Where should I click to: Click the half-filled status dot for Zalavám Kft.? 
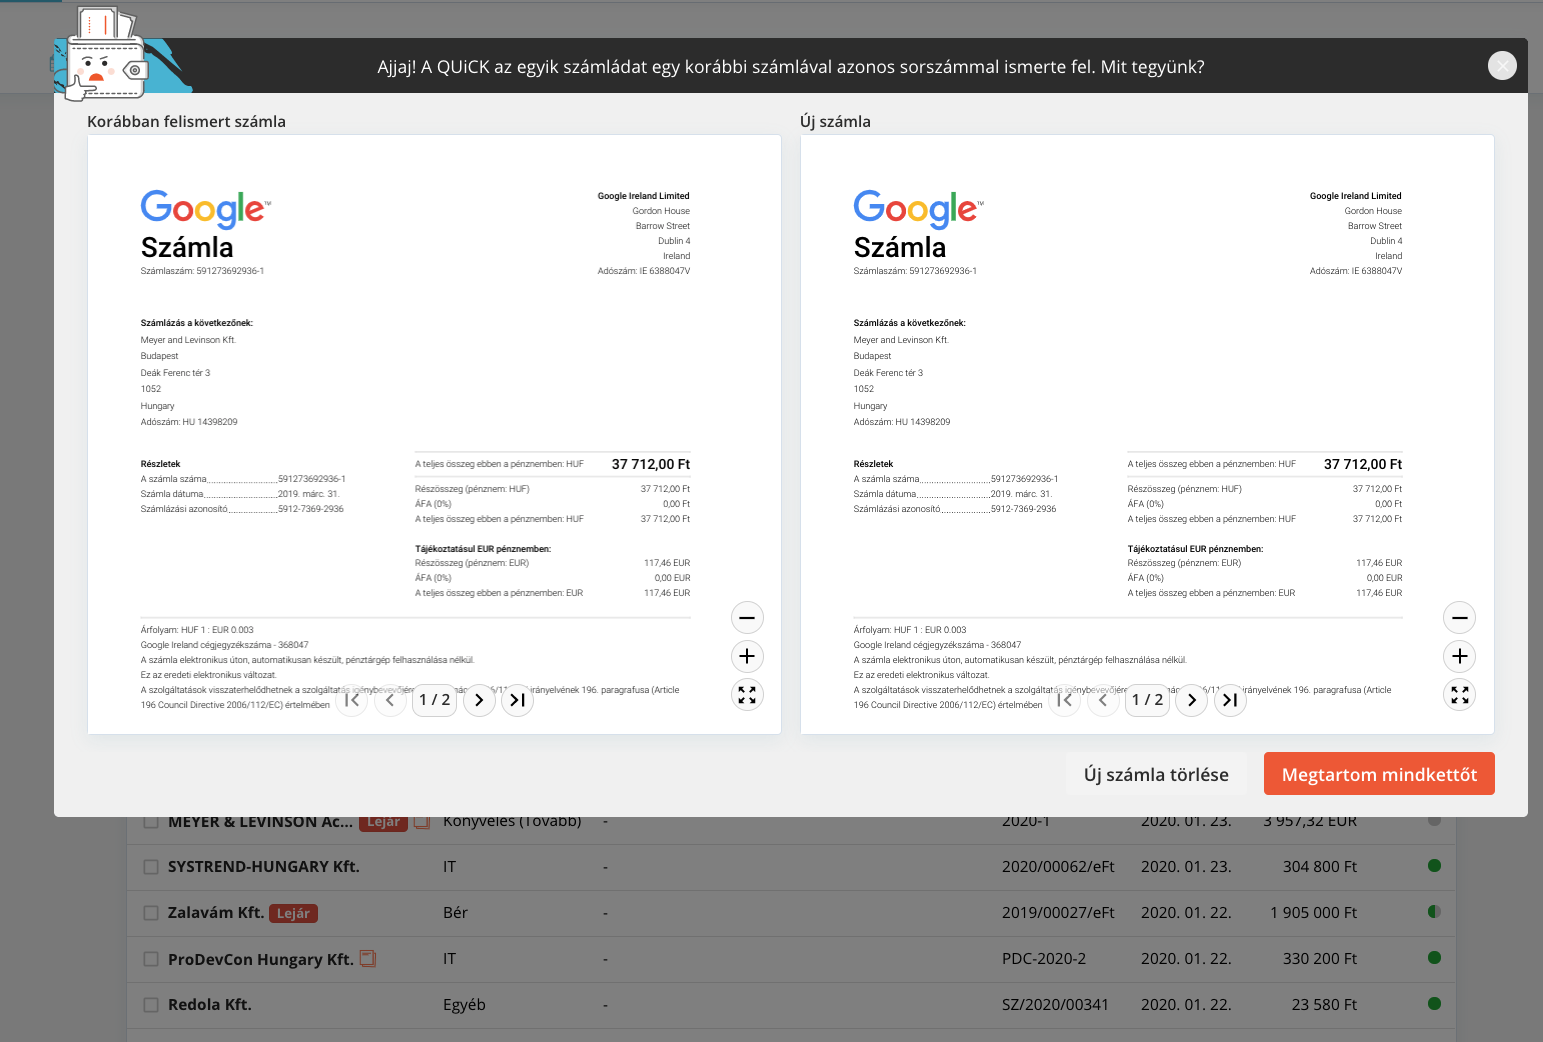coord(1434,911)
